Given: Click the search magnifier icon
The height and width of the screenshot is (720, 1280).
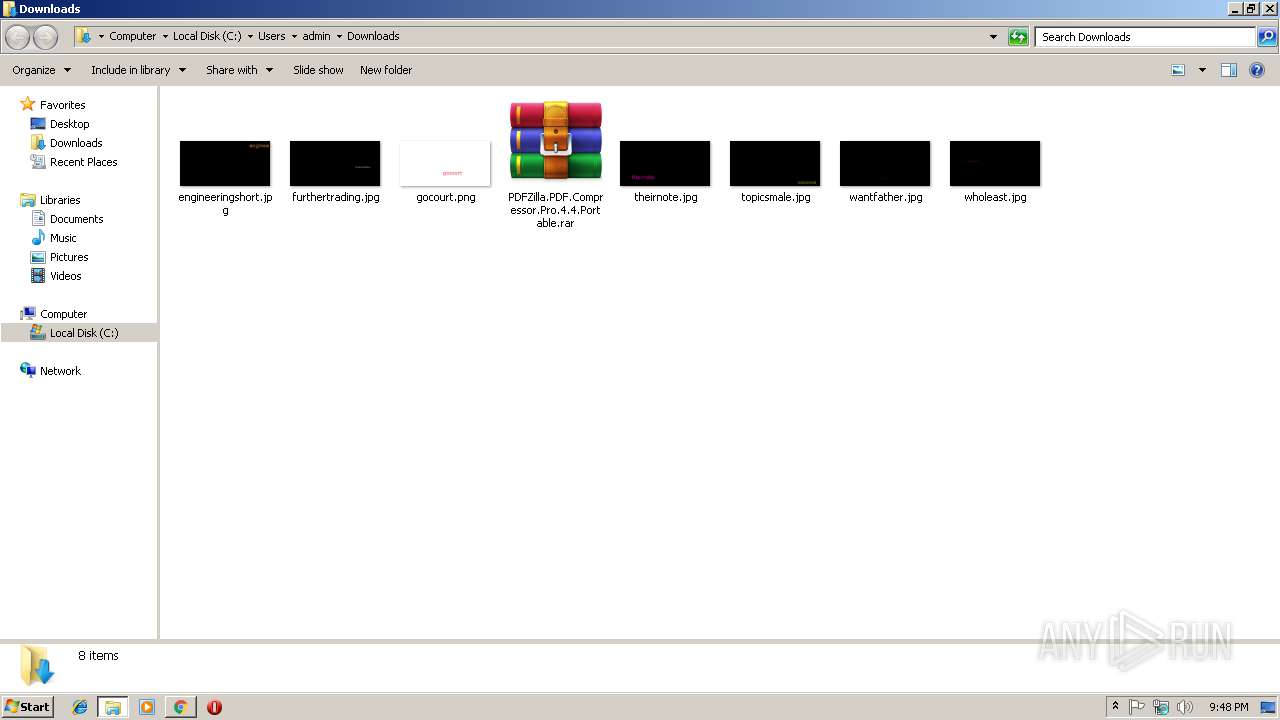Looking at the screenshot, I should tap(1266, 37).
